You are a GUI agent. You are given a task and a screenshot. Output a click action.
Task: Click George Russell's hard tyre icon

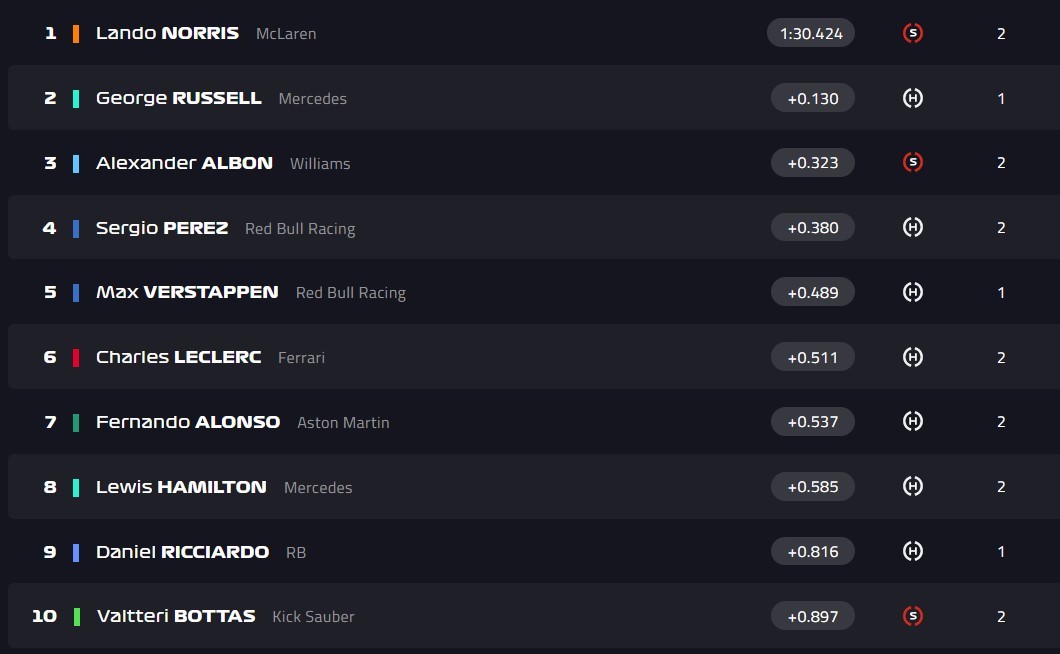click(x=912, y=98)
